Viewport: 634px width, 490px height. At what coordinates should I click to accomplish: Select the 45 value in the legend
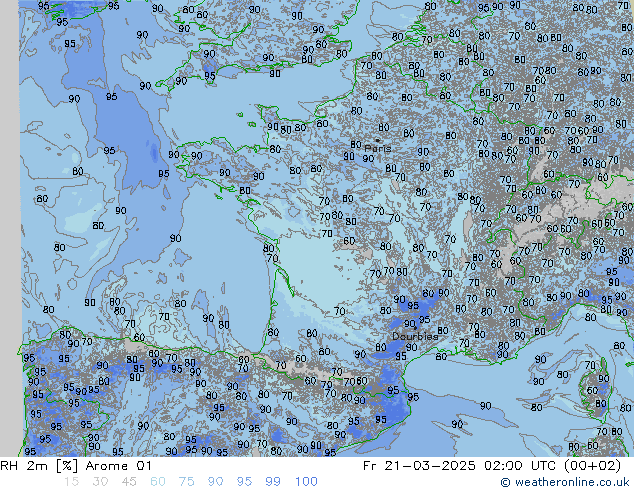pyautogui.click(x=129, y=482)
